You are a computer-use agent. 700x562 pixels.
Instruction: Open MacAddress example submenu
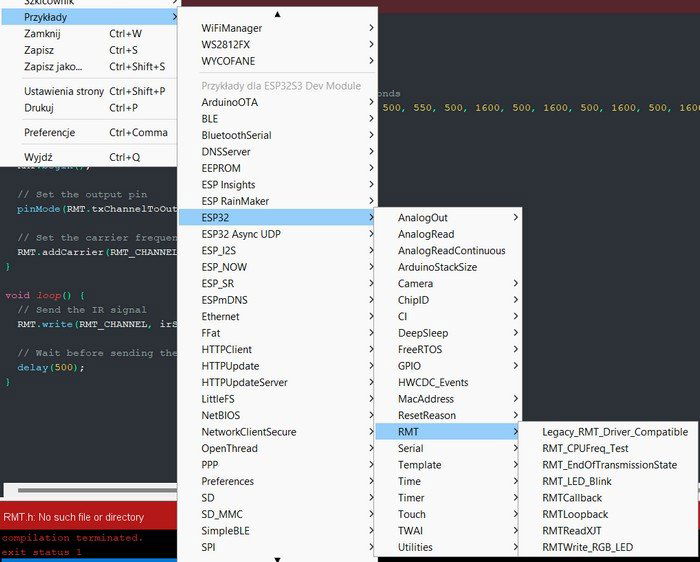pyautogui.click(x=448, y=399)
